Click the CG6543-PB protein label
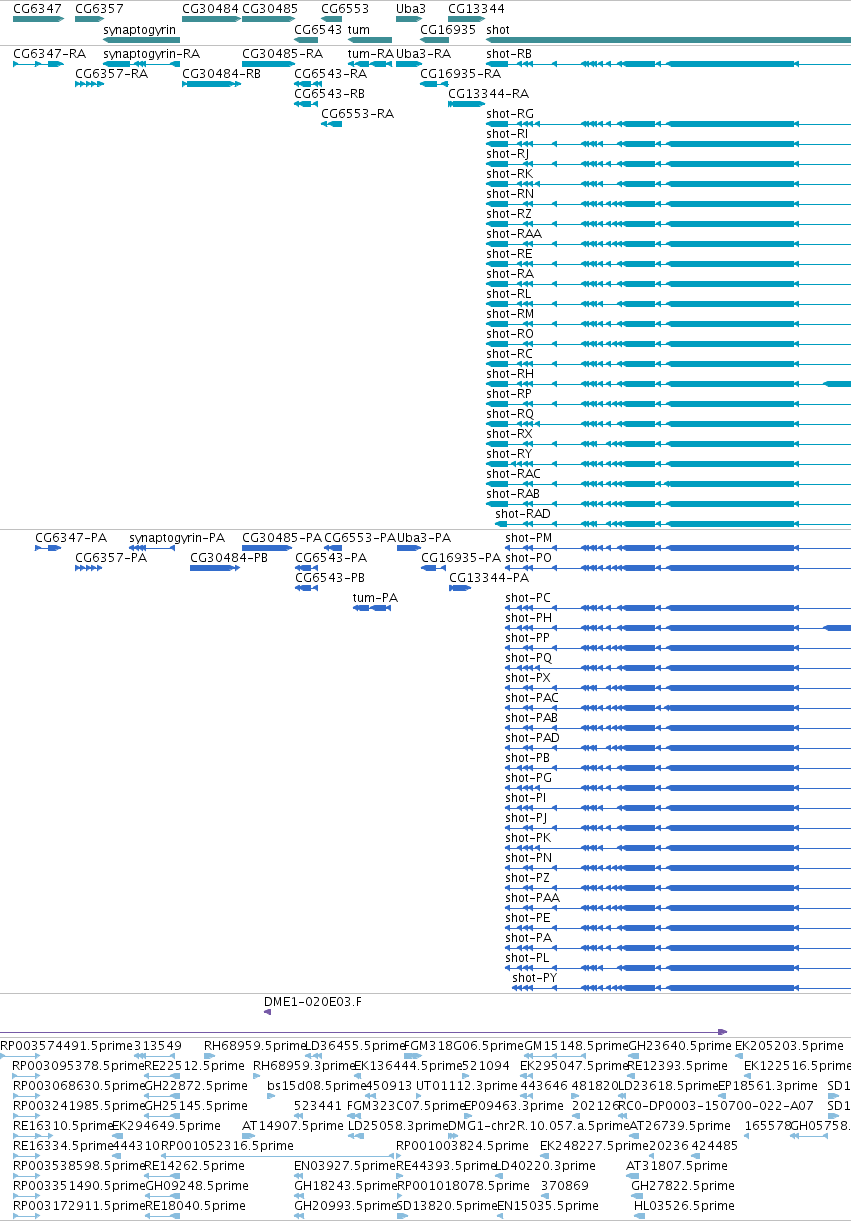This screenshot has width=851, height=1221. click(330, 578)
